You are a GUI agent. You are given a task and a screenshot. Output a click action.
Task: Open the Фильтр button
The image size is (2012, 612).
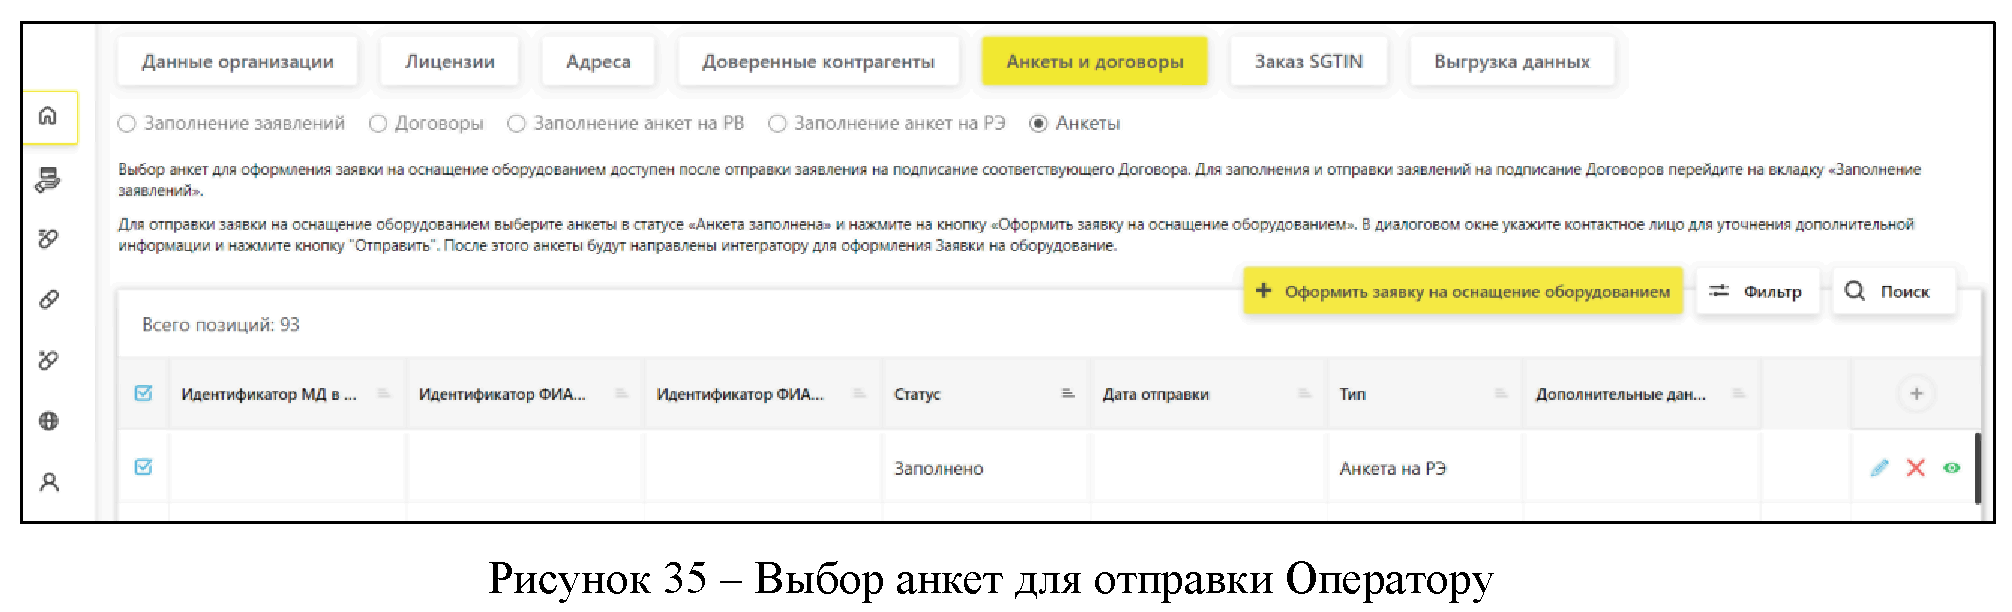[x=1758, y=292]
